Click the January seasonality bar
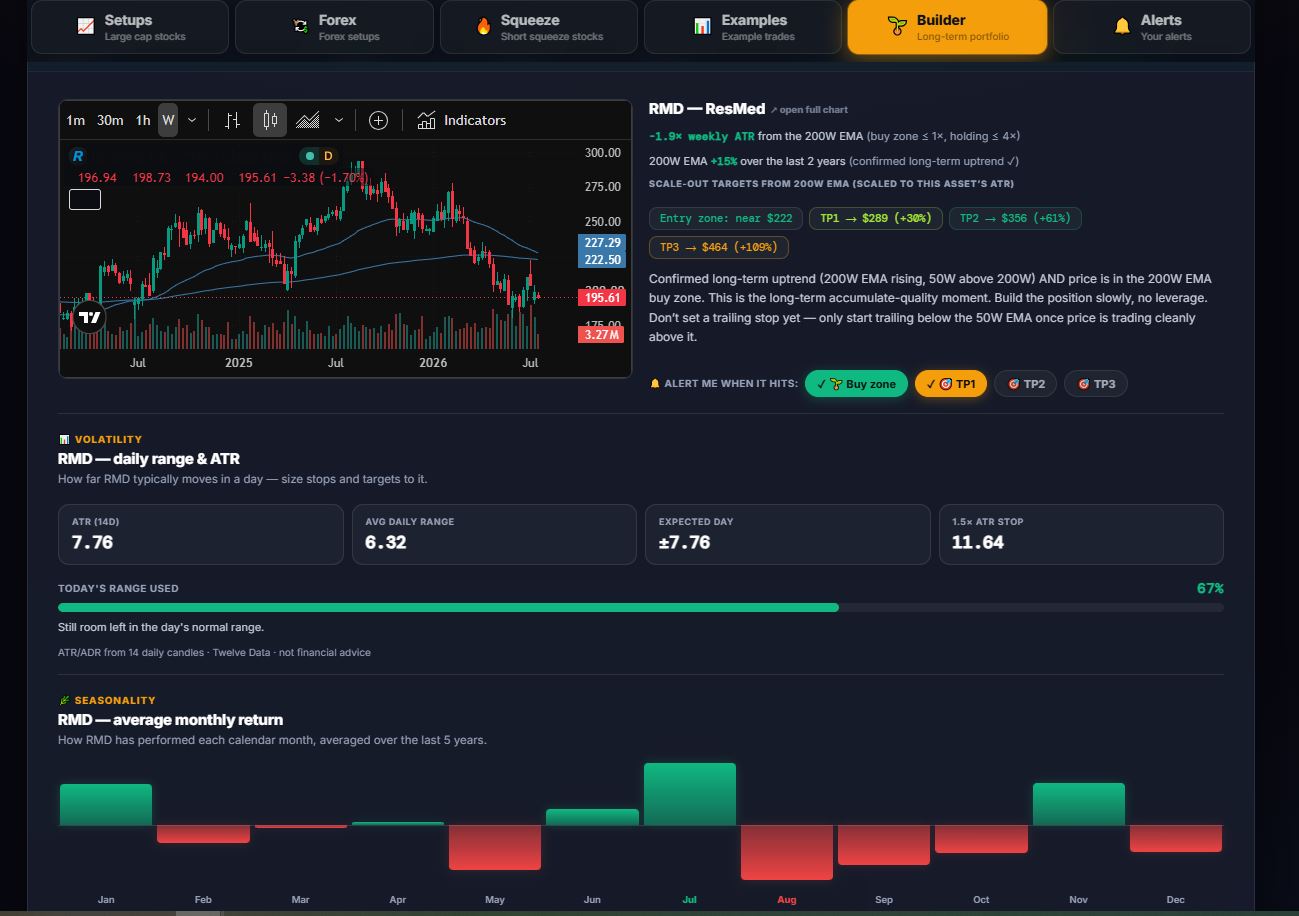Viewport: 1299px width, 916px height. (106, 805)
